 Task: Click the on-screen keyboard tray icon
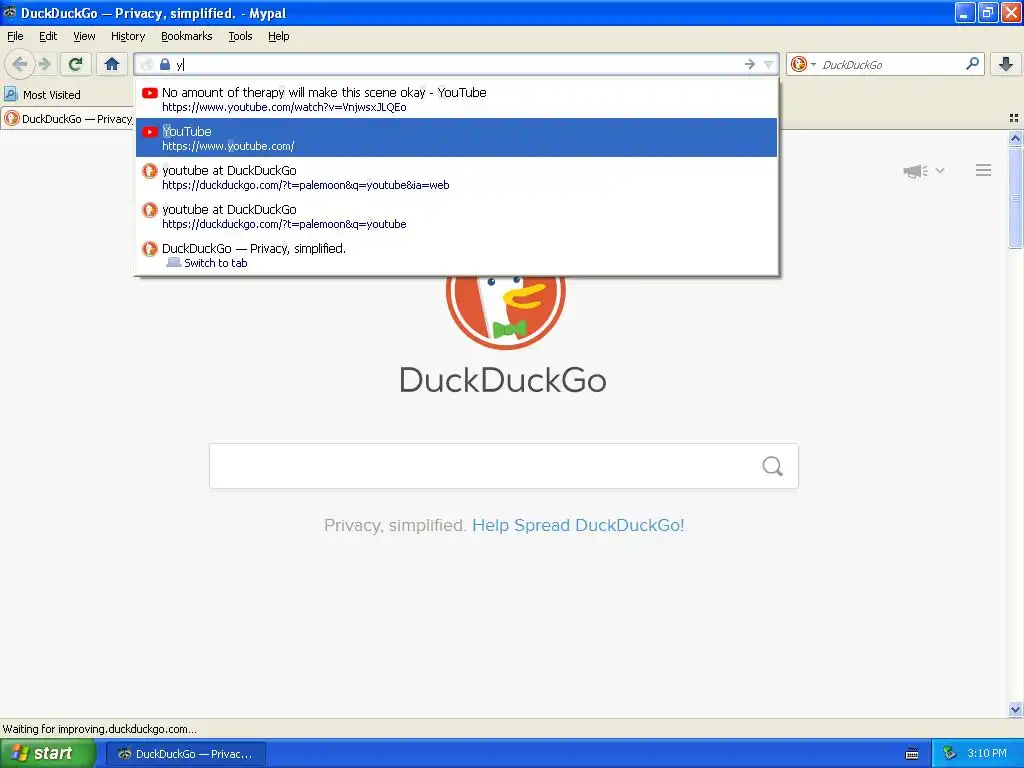point(912,754)
